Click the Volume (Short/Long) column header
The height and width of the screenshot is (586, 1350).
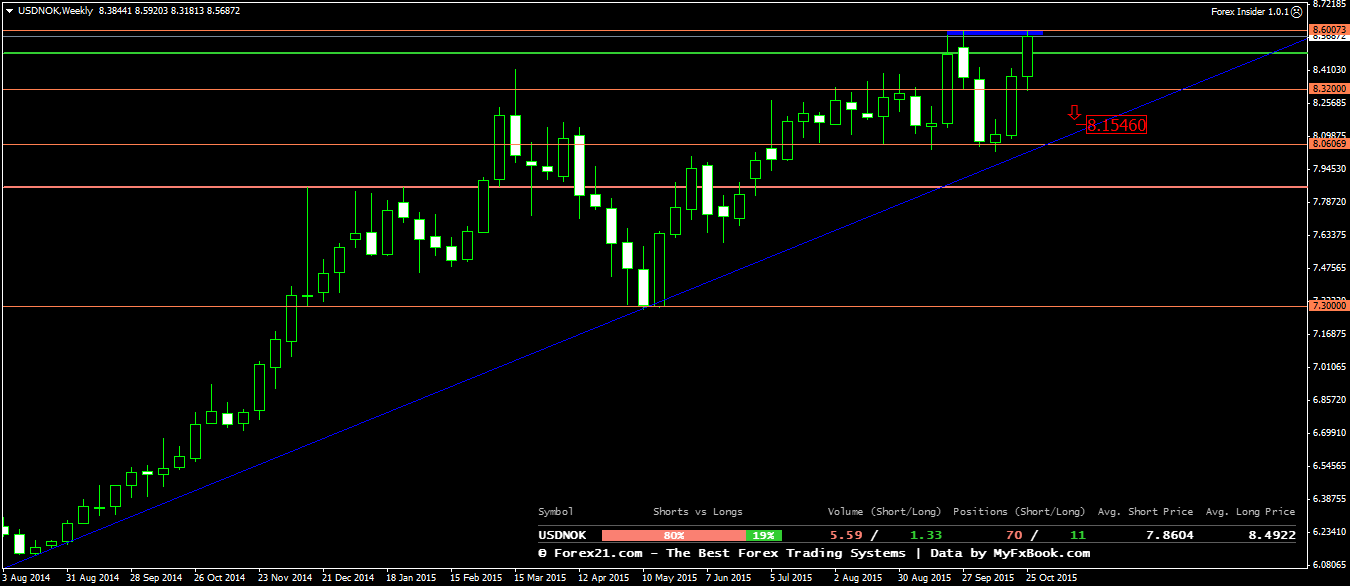(x=885, y=512)
